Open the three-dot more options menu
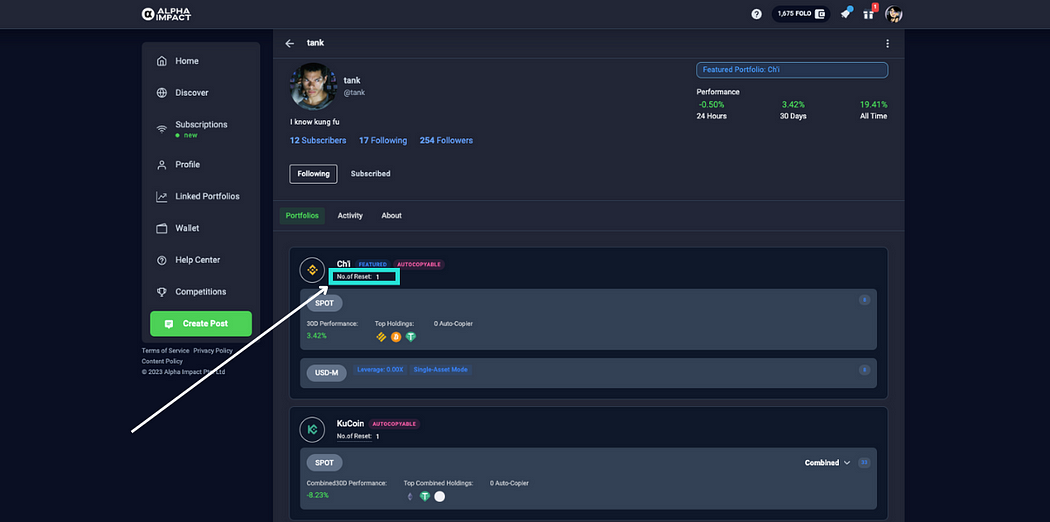Viewport: 1050px width, 522px height. coord(887,44)
